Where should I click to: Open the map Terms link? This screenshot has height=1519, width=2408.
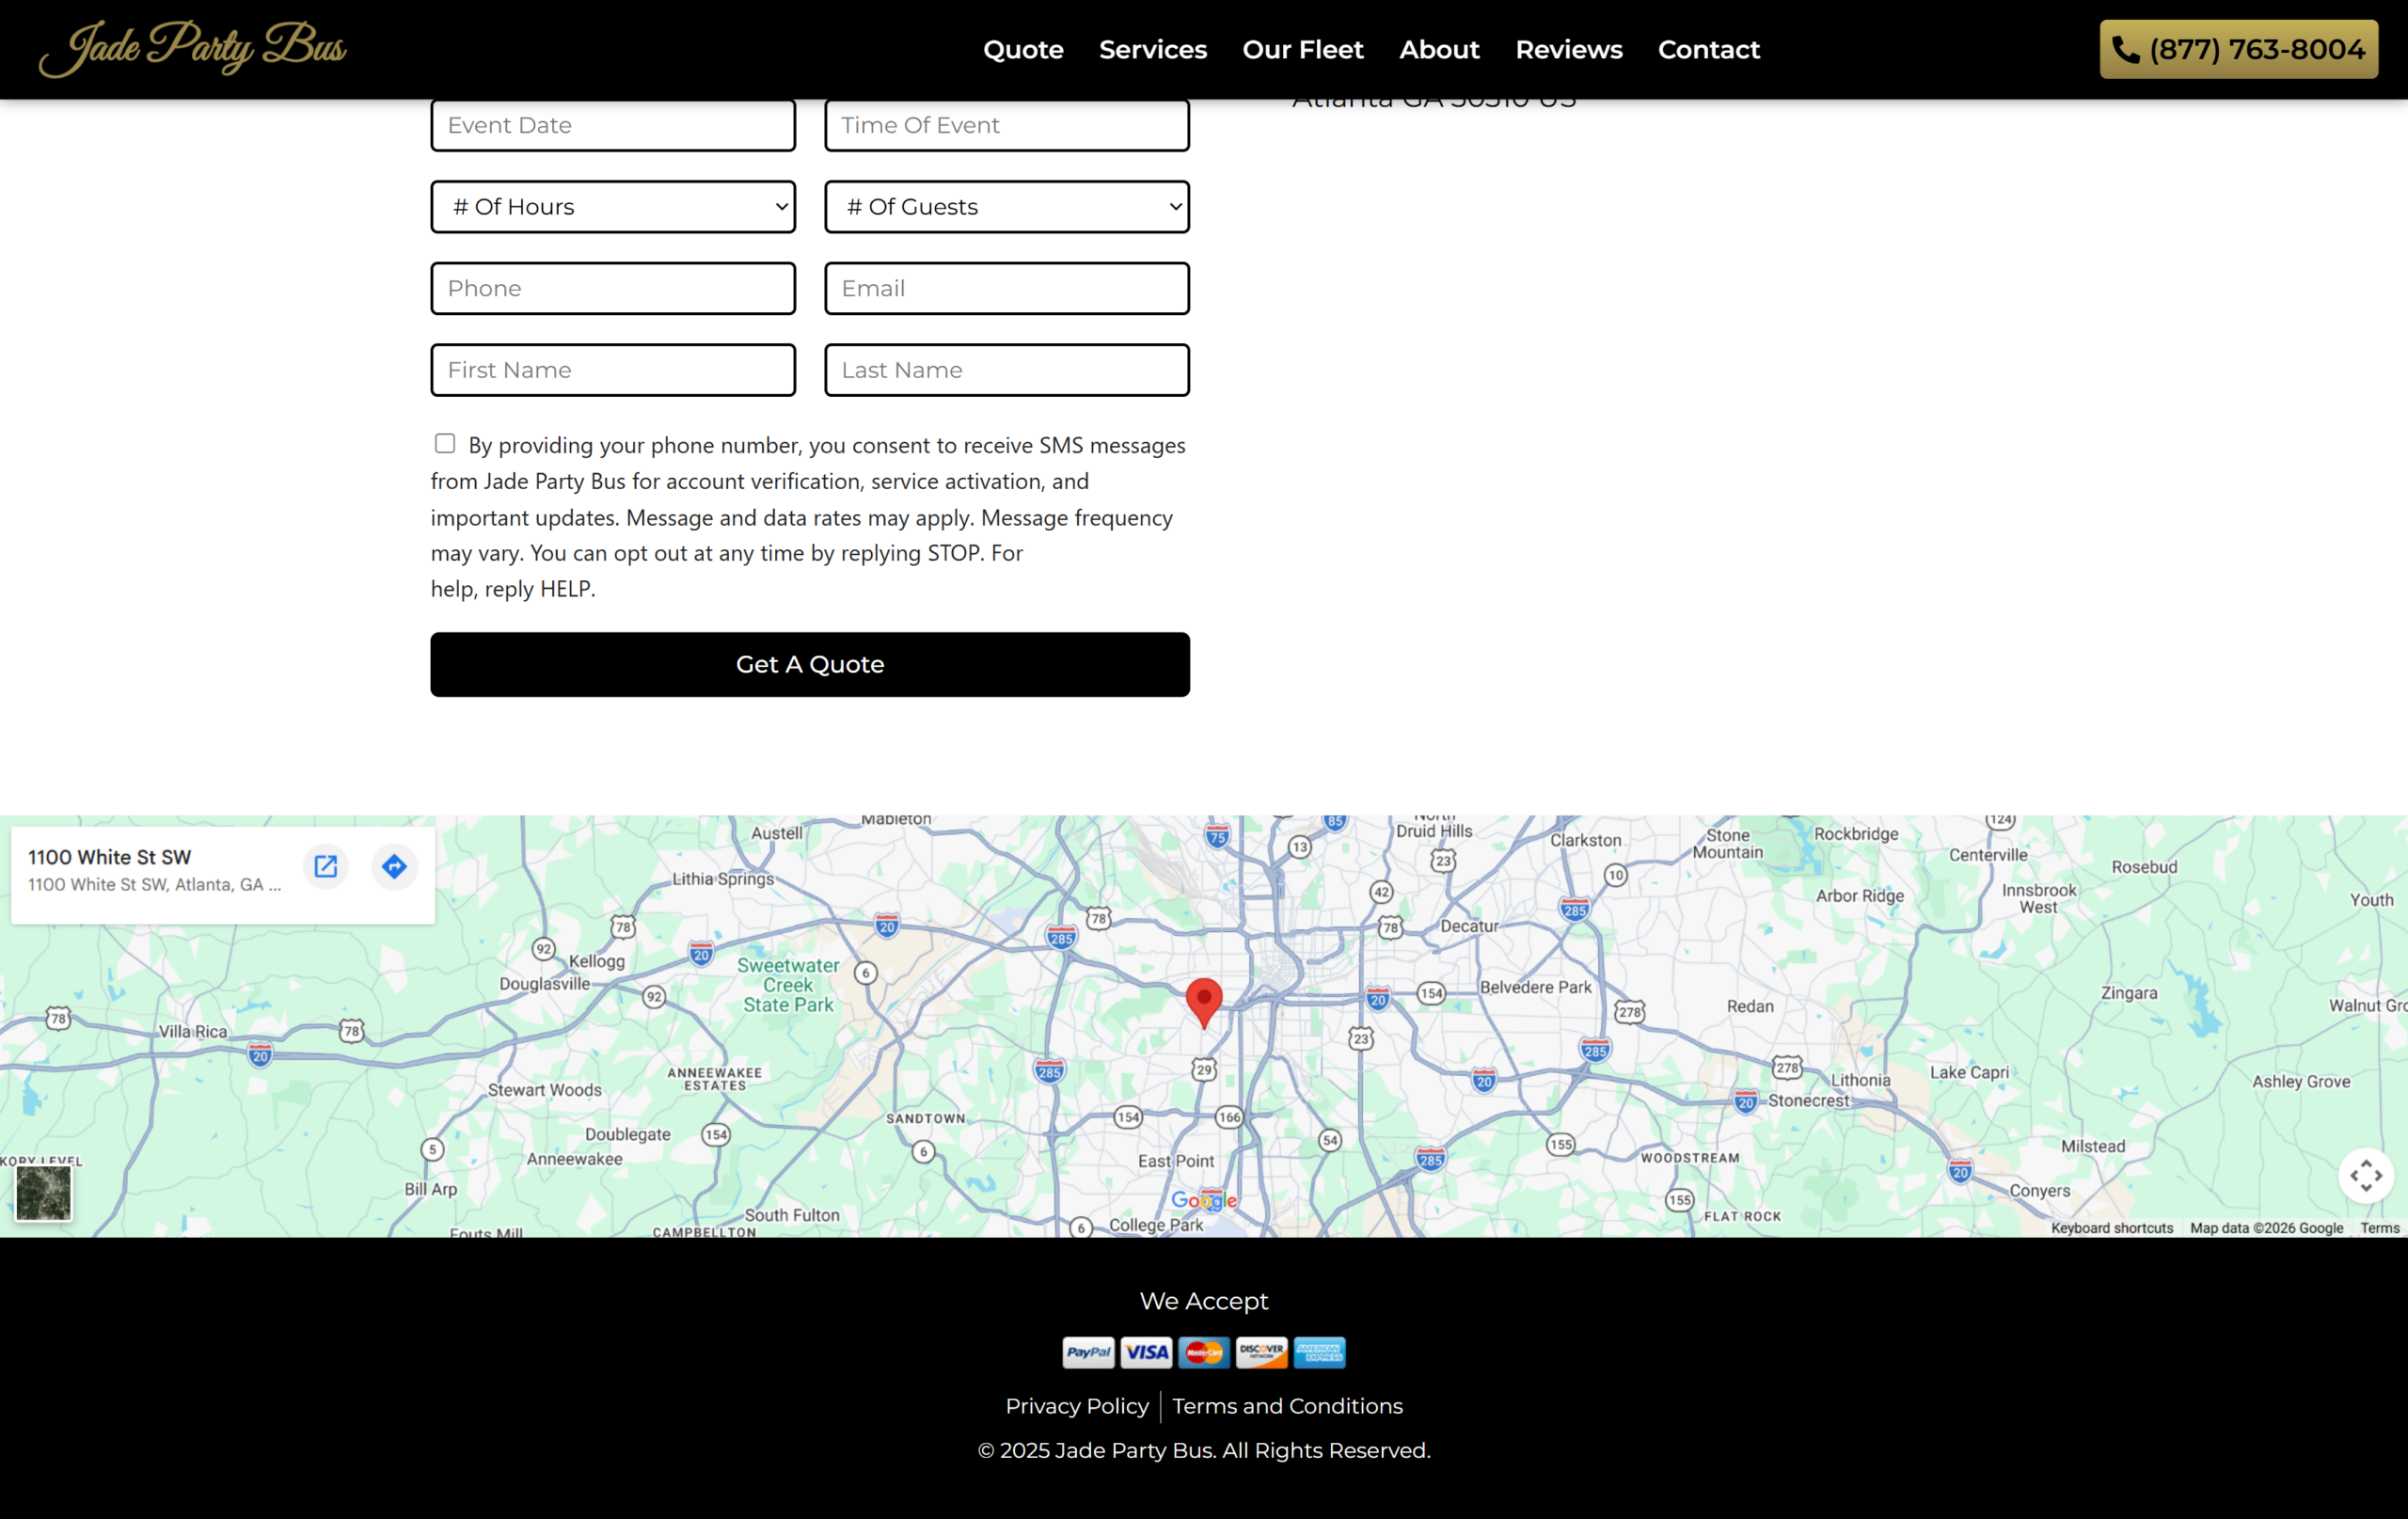click(x=2380, y=1228)
